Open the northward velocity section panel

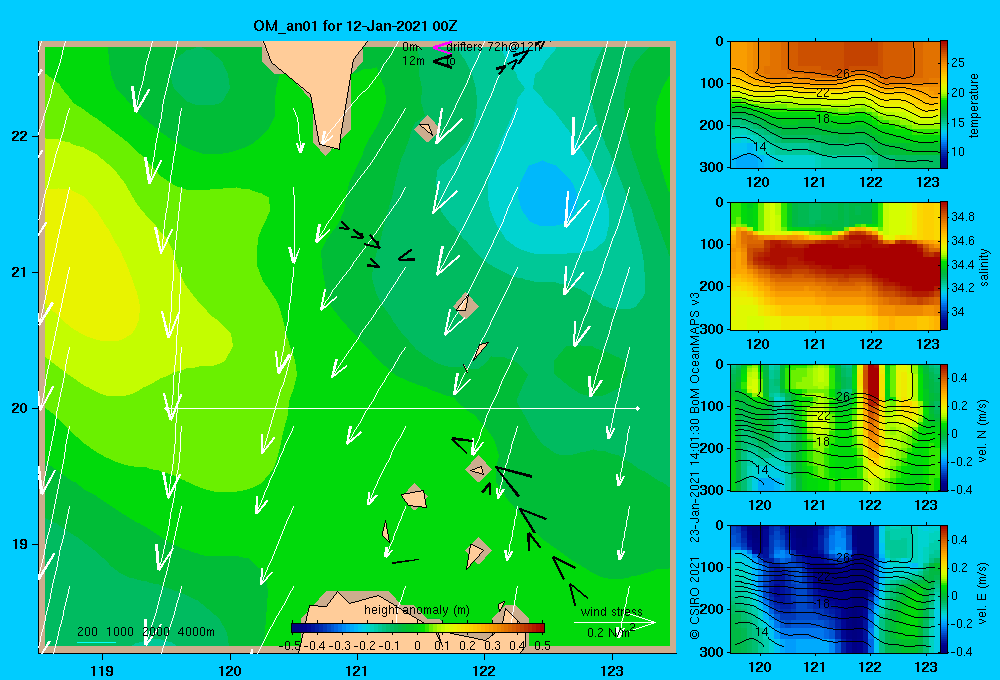point(835,427)
